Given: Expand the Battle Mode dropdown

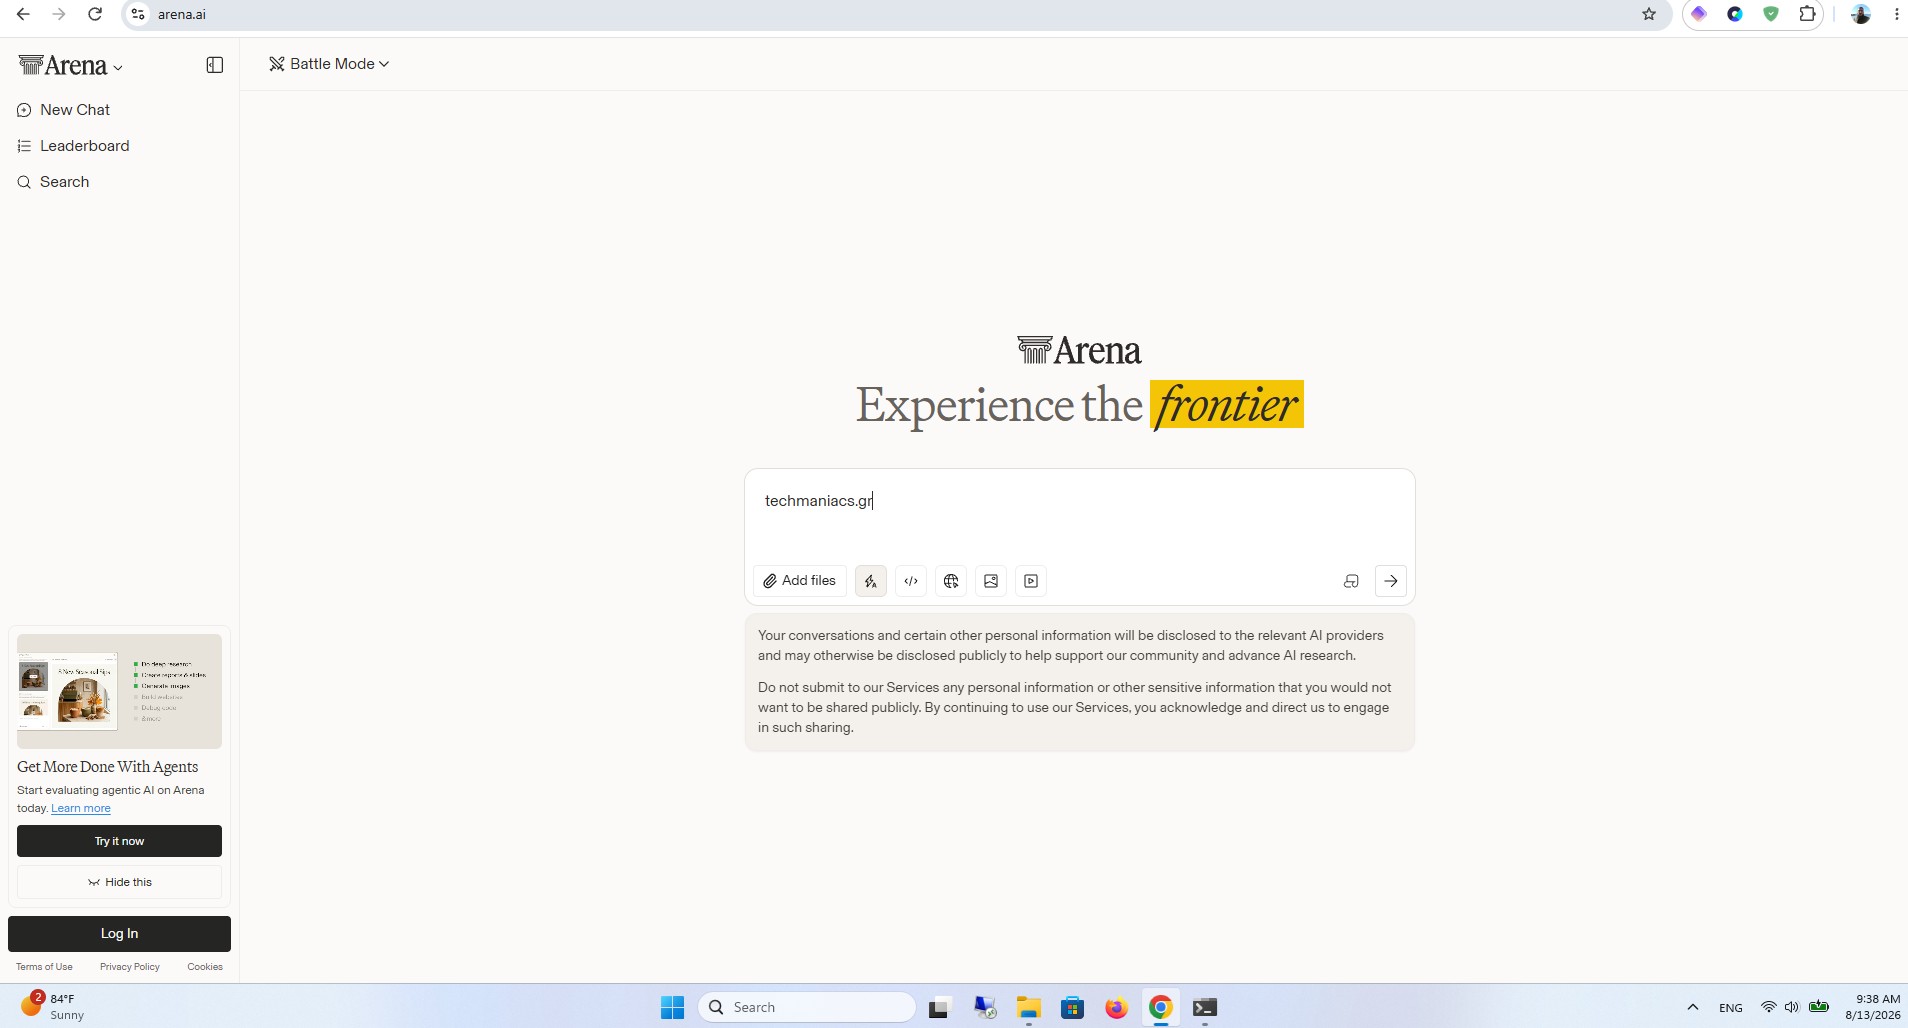Looking at the screenshot, I should (329, 64).
